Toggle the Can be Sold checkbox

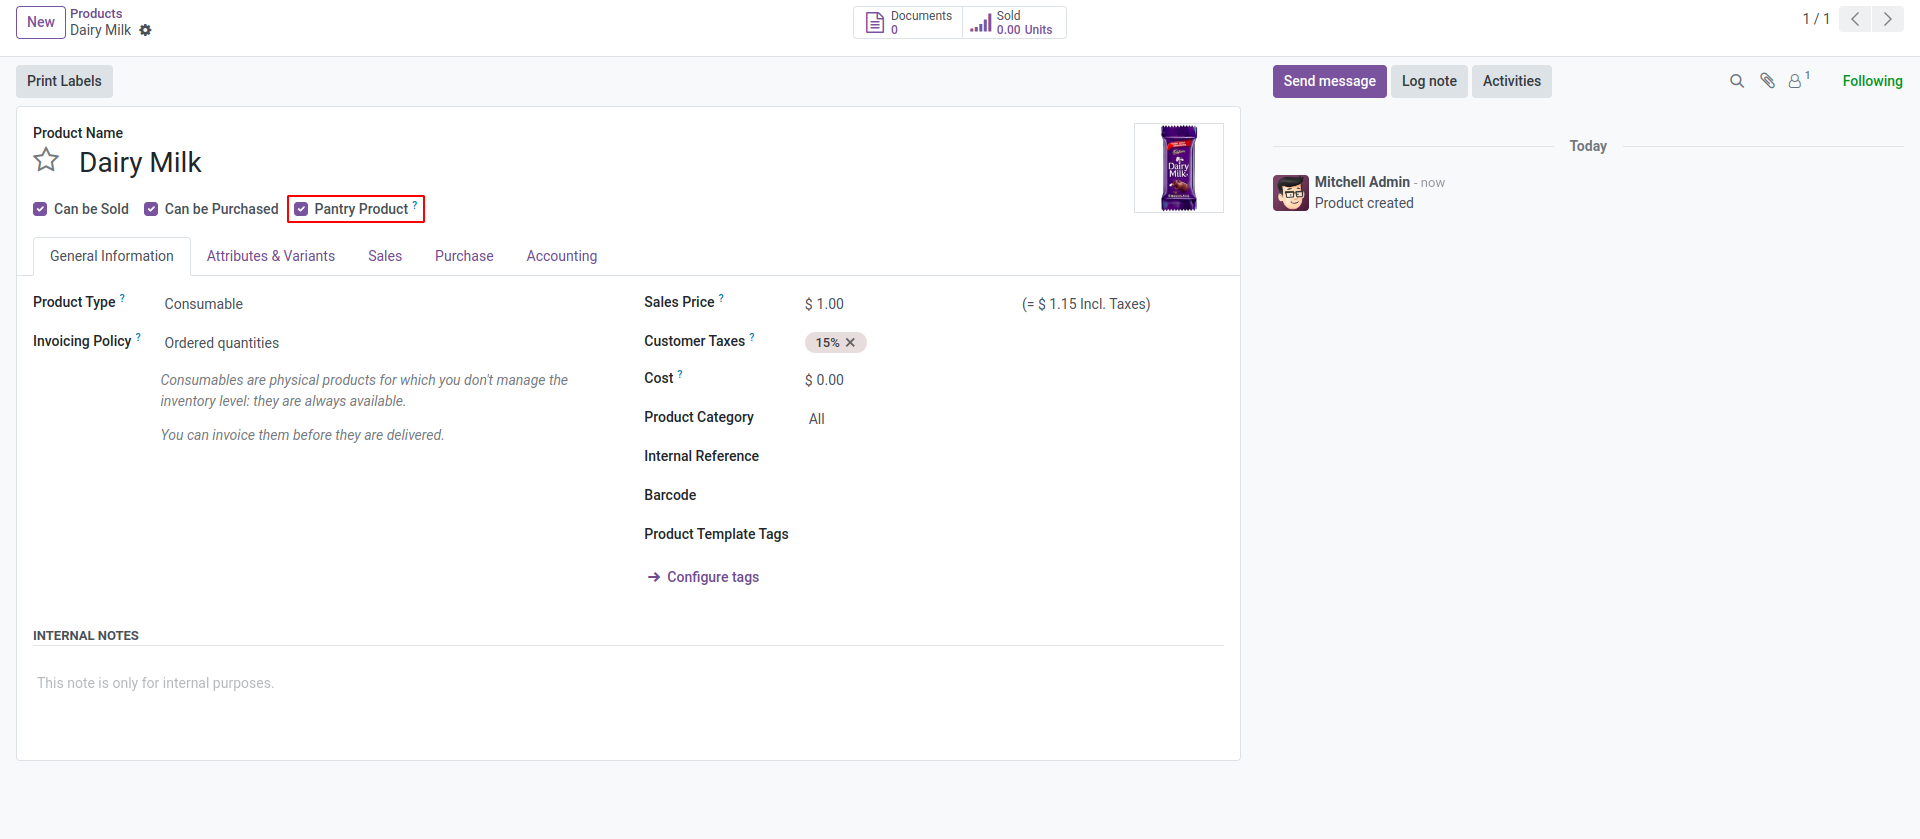(x=40, y=209)
